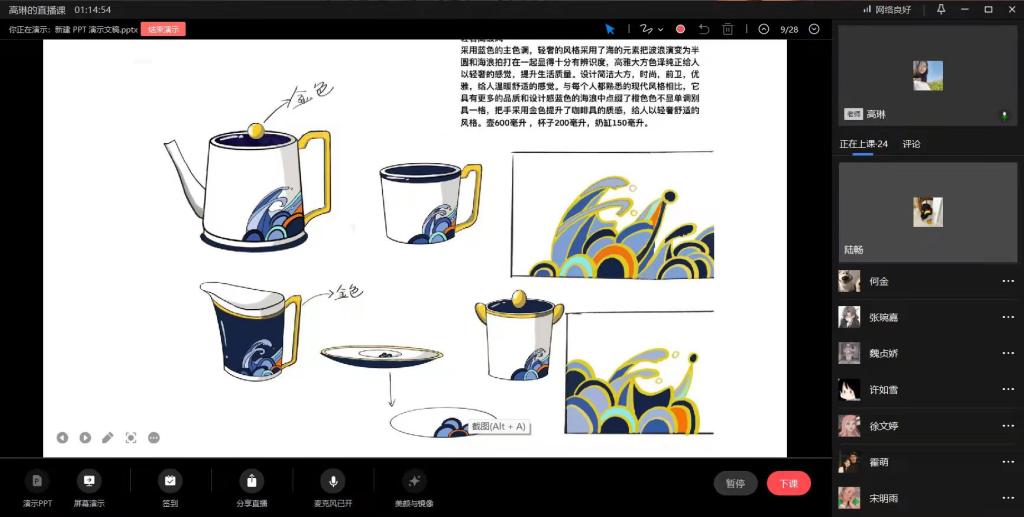Pin the window with the pushpin icon
Image resolution: width=1024 pixels, height=517 pixels.
point(940,9)
